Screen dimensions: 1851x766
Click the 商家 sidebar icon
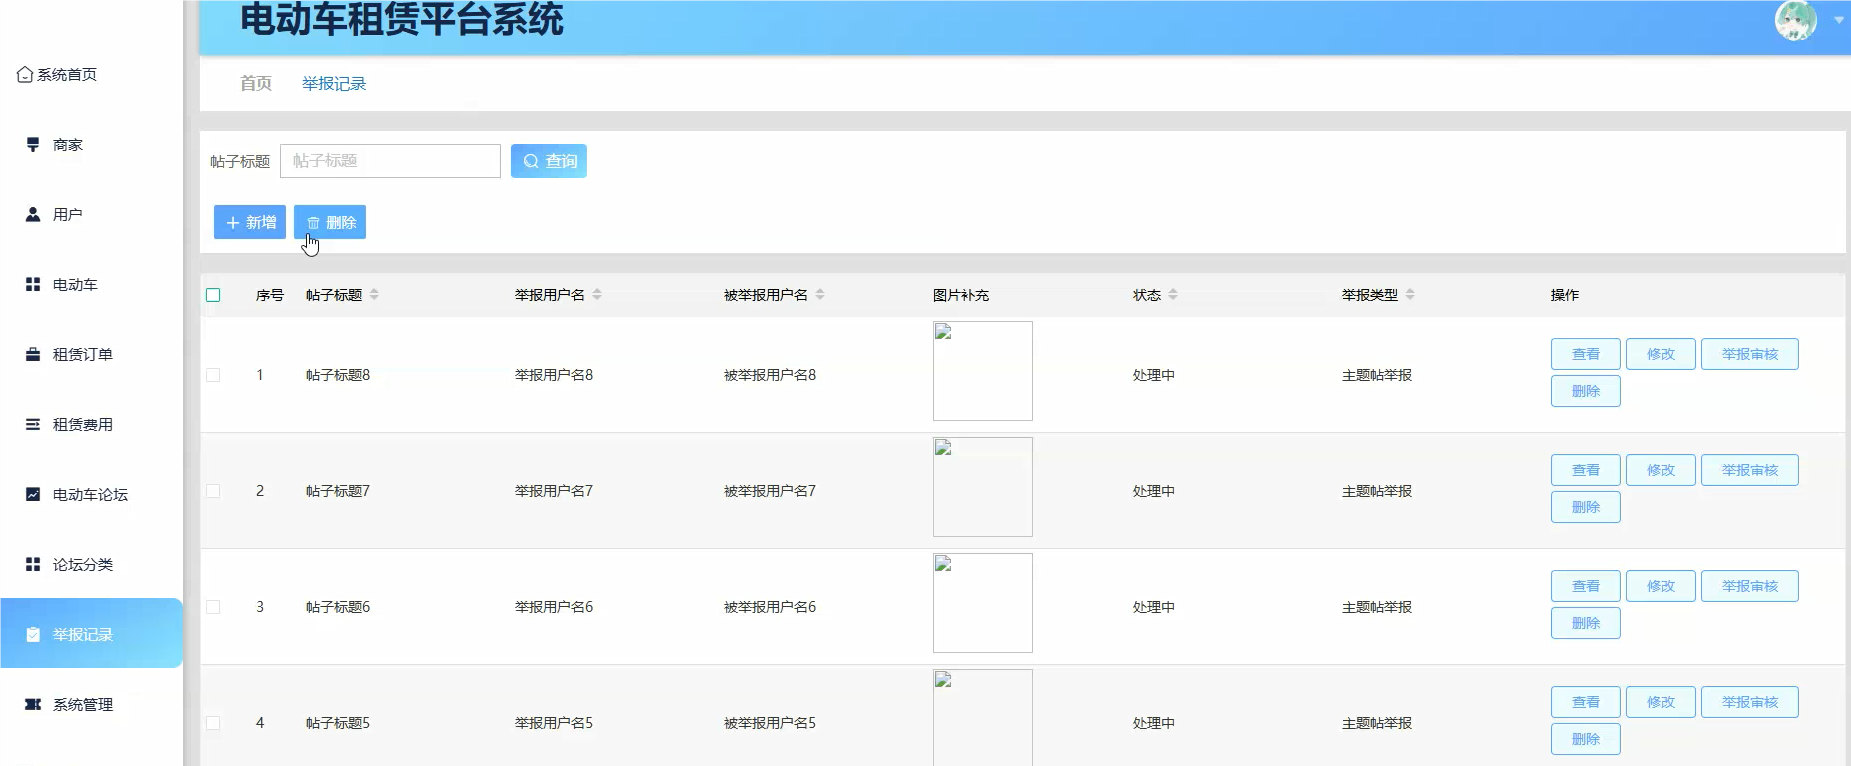[33, 145]
